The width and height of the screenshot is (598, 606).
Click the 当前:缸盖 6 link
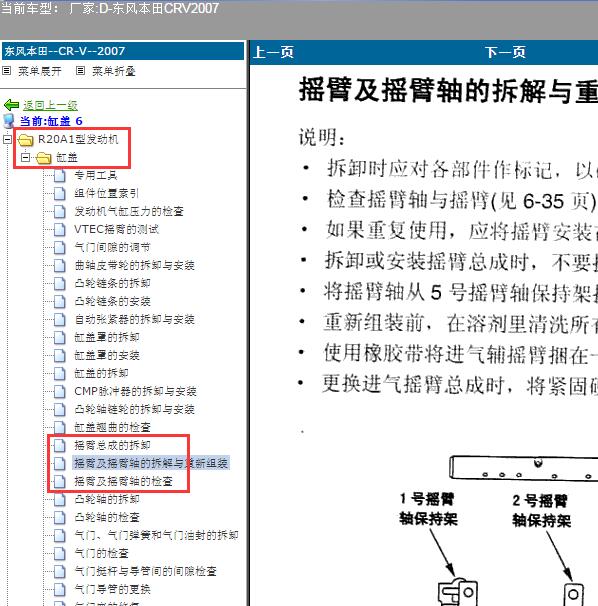(x=51, y=121)
